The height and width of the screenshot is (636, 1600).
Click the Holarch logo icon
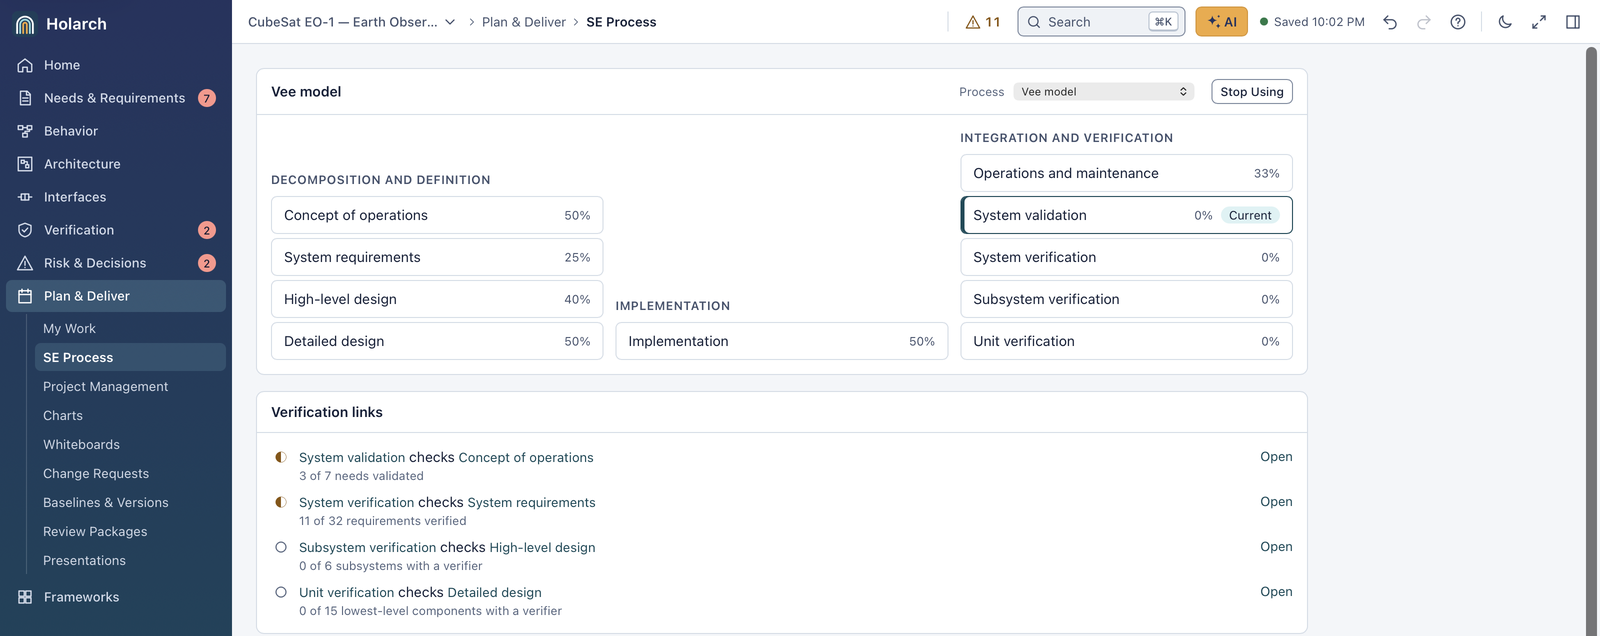pos(25,24)
